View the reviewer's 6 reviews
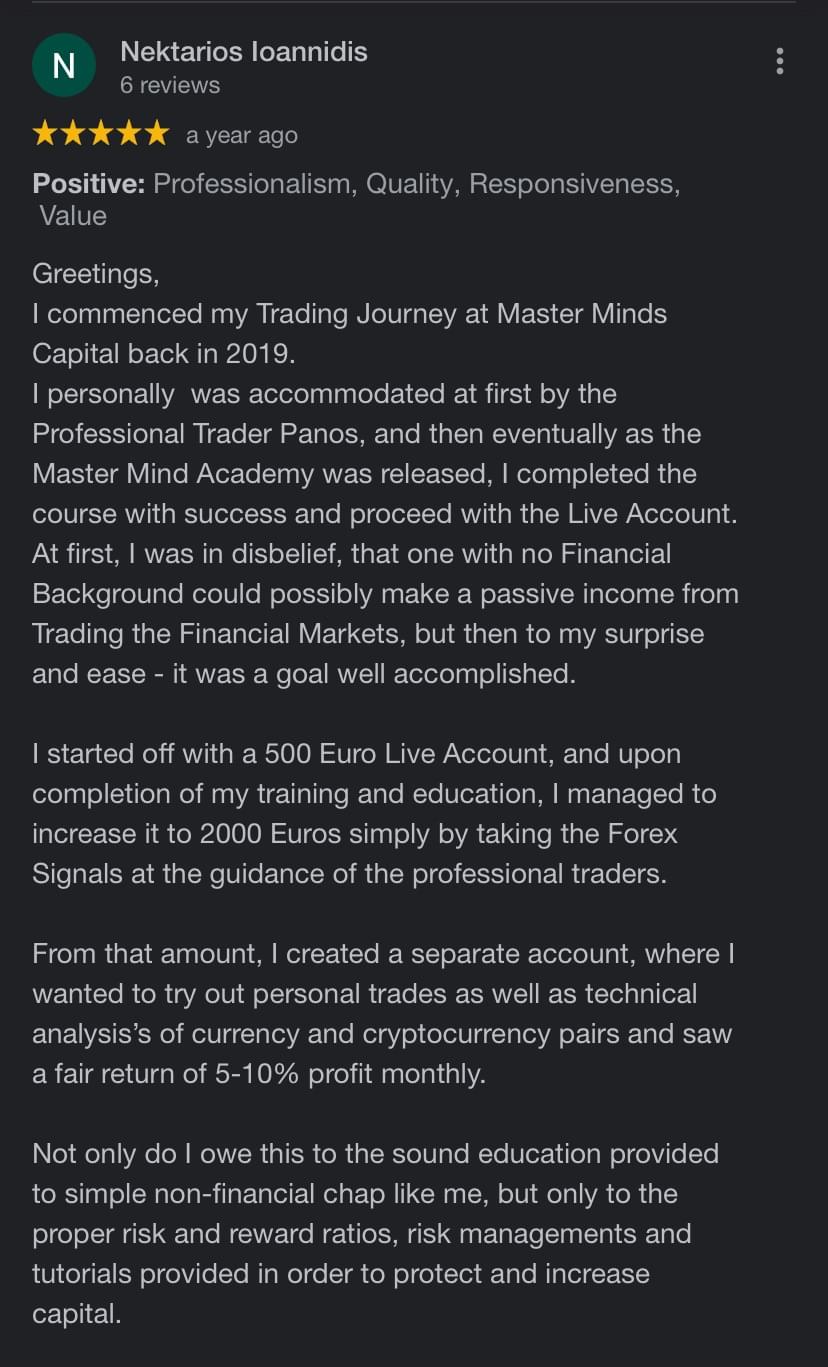Screen dimensions: 828x1367 pos(170,86)
